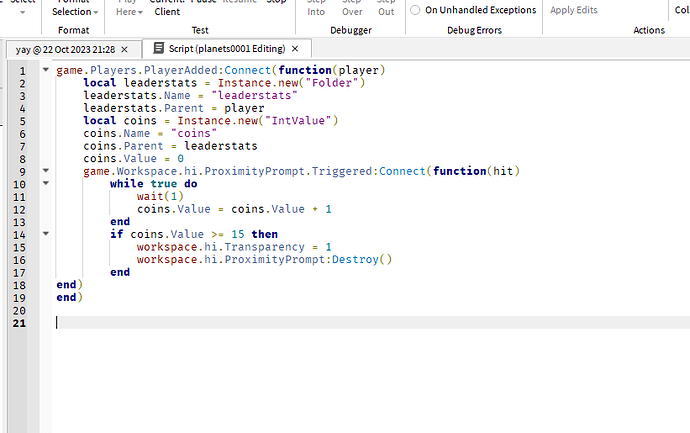Collapse the ProximityPrompt.Triggered function fold arrow
The image size is (690, 433).
(x=46, y=171)
